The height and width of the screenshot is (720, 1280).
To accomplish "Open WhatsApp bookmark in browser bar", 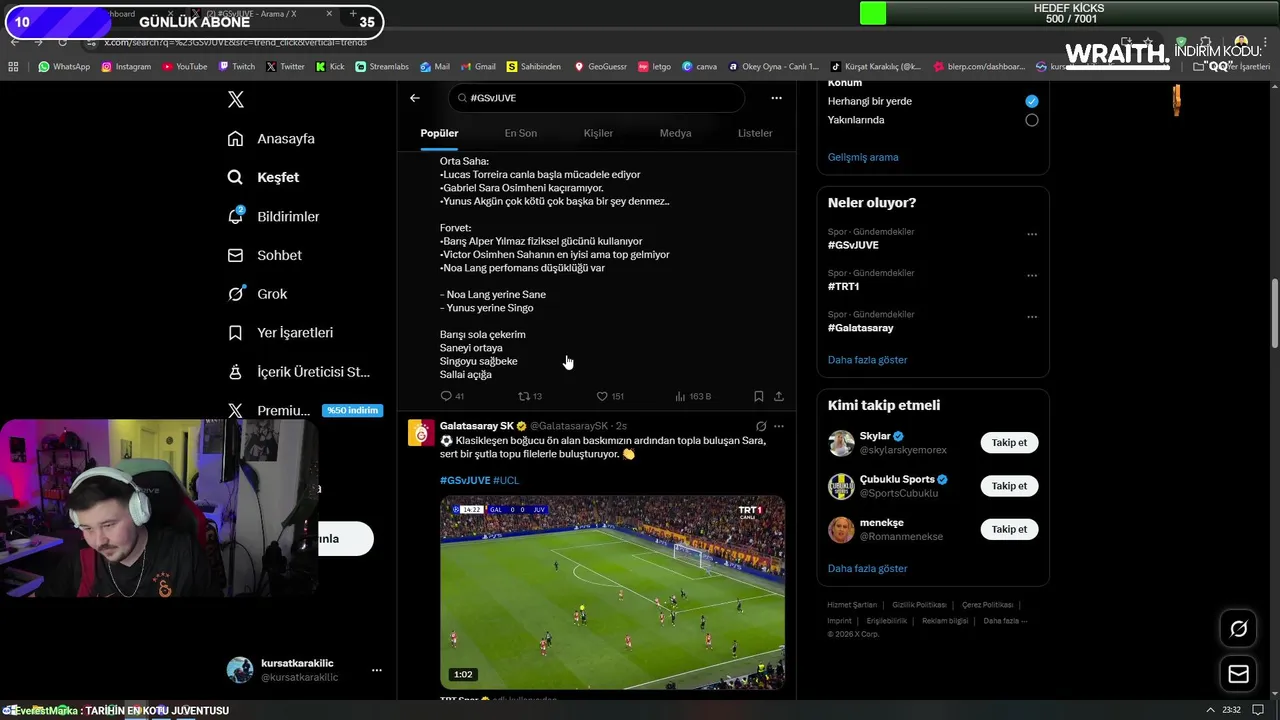I will point(64,67).
